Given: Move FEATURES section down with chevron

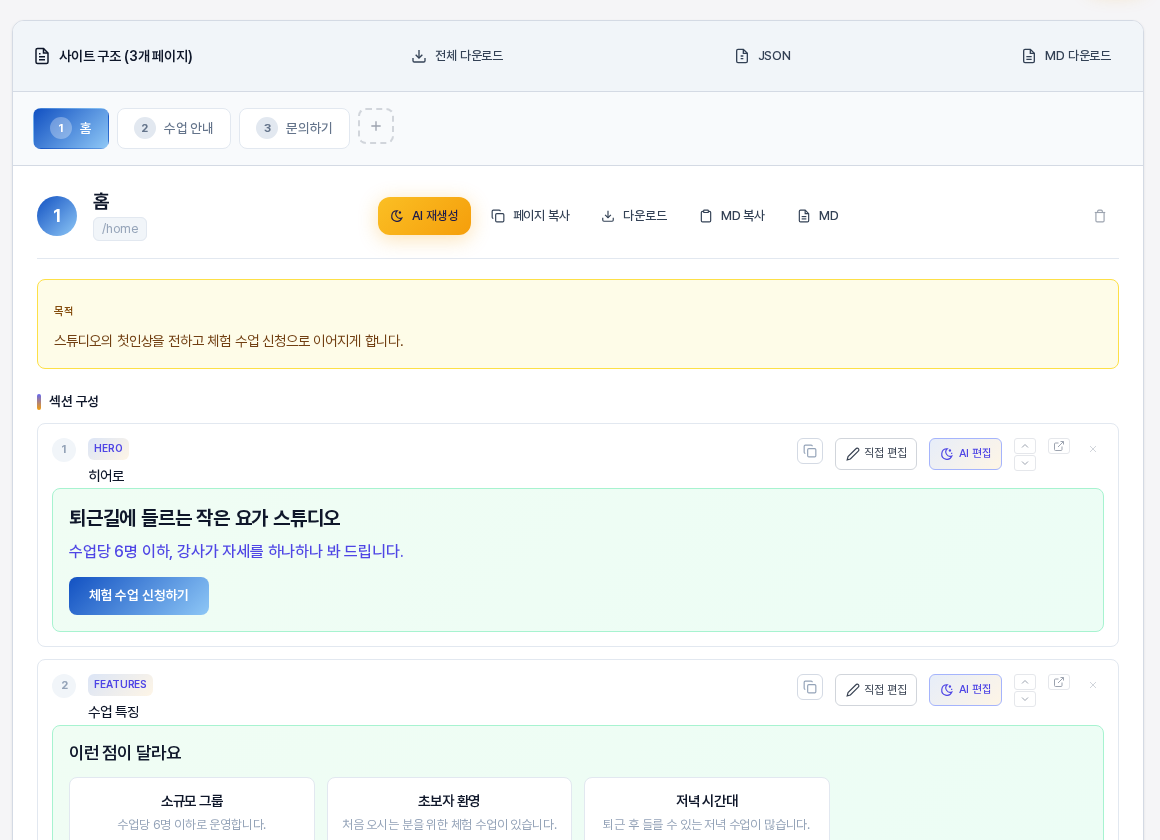Looking at the screenshot, I should tap(1025, 699).
